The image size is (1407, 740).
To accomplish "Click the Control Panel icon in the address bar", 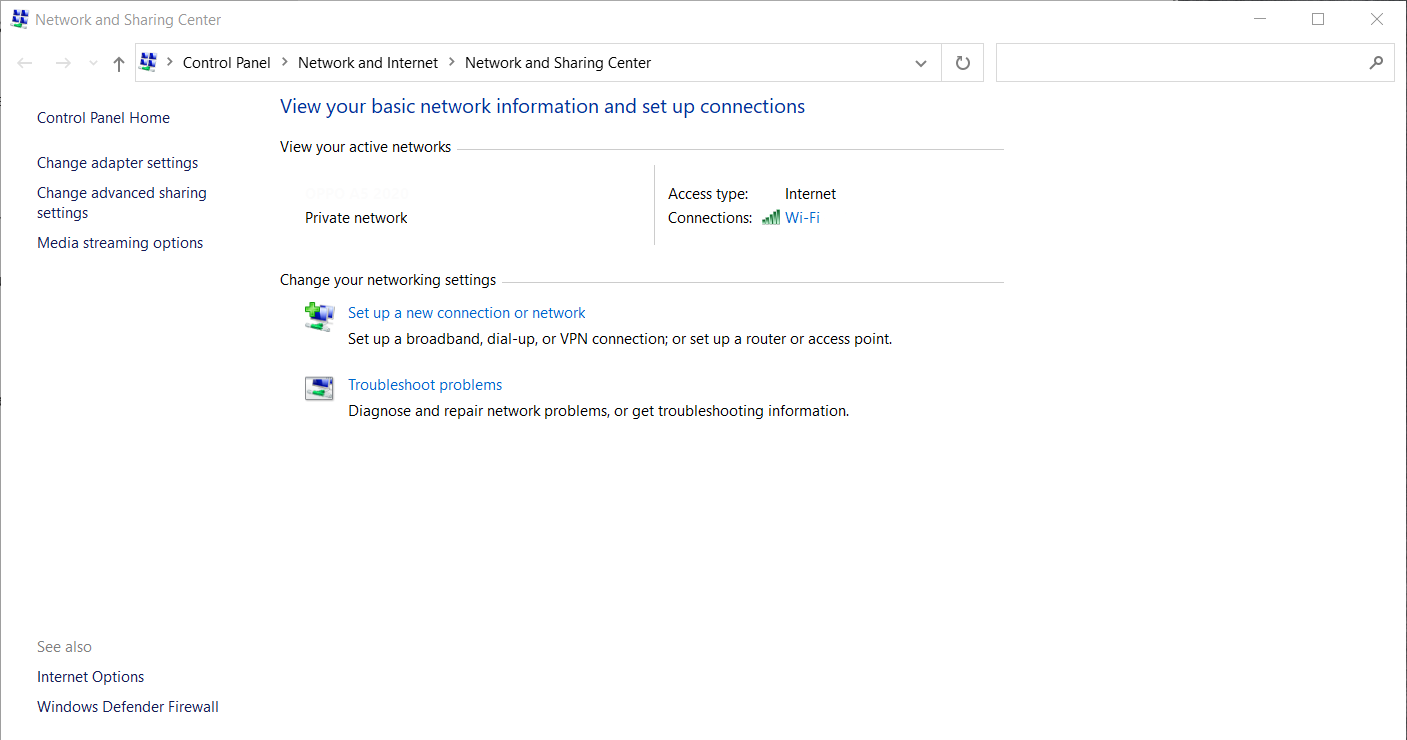I will point(148,62).
